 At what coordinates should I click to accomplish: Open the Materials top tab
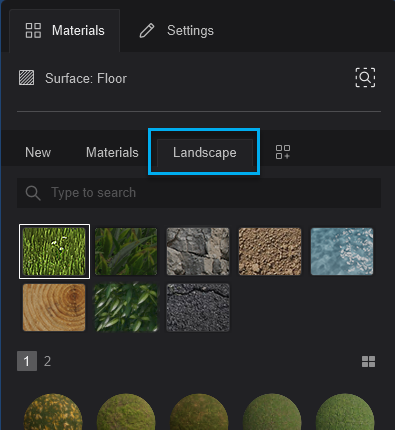click(x=65, y=31)
